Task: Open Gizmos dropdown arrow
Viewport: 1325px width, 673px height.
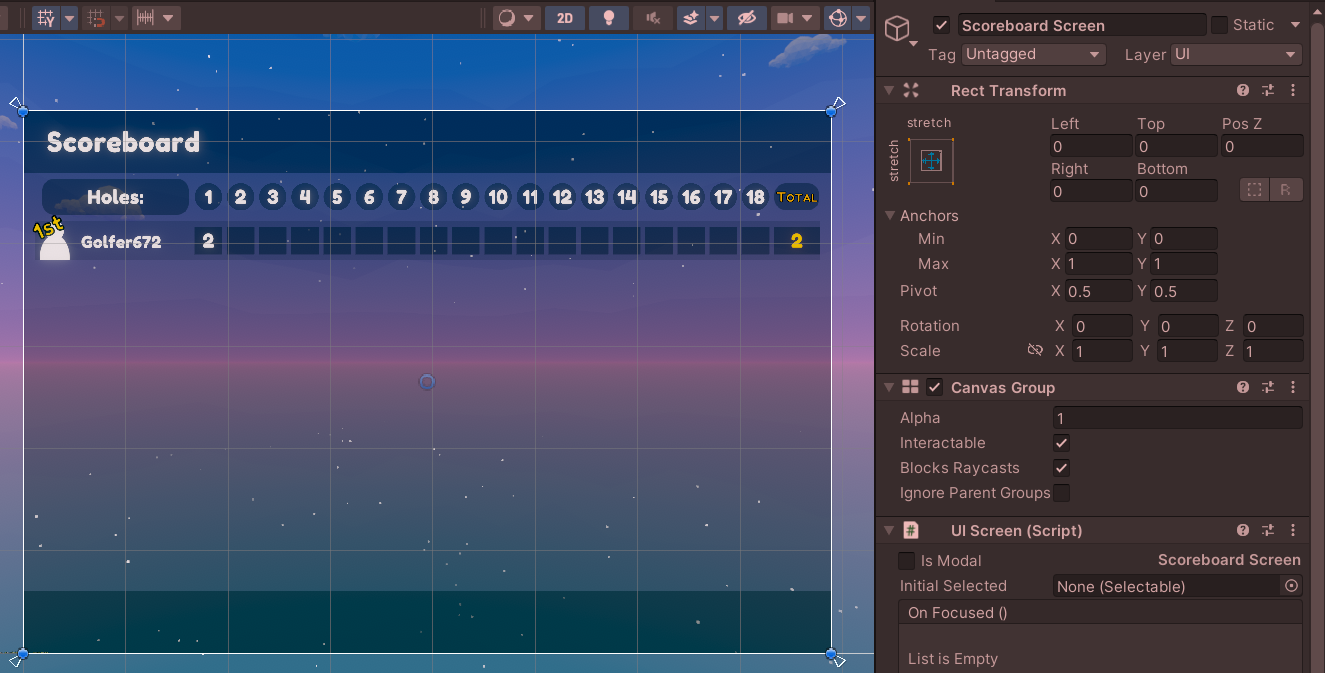Action: [x=861, y=18]
